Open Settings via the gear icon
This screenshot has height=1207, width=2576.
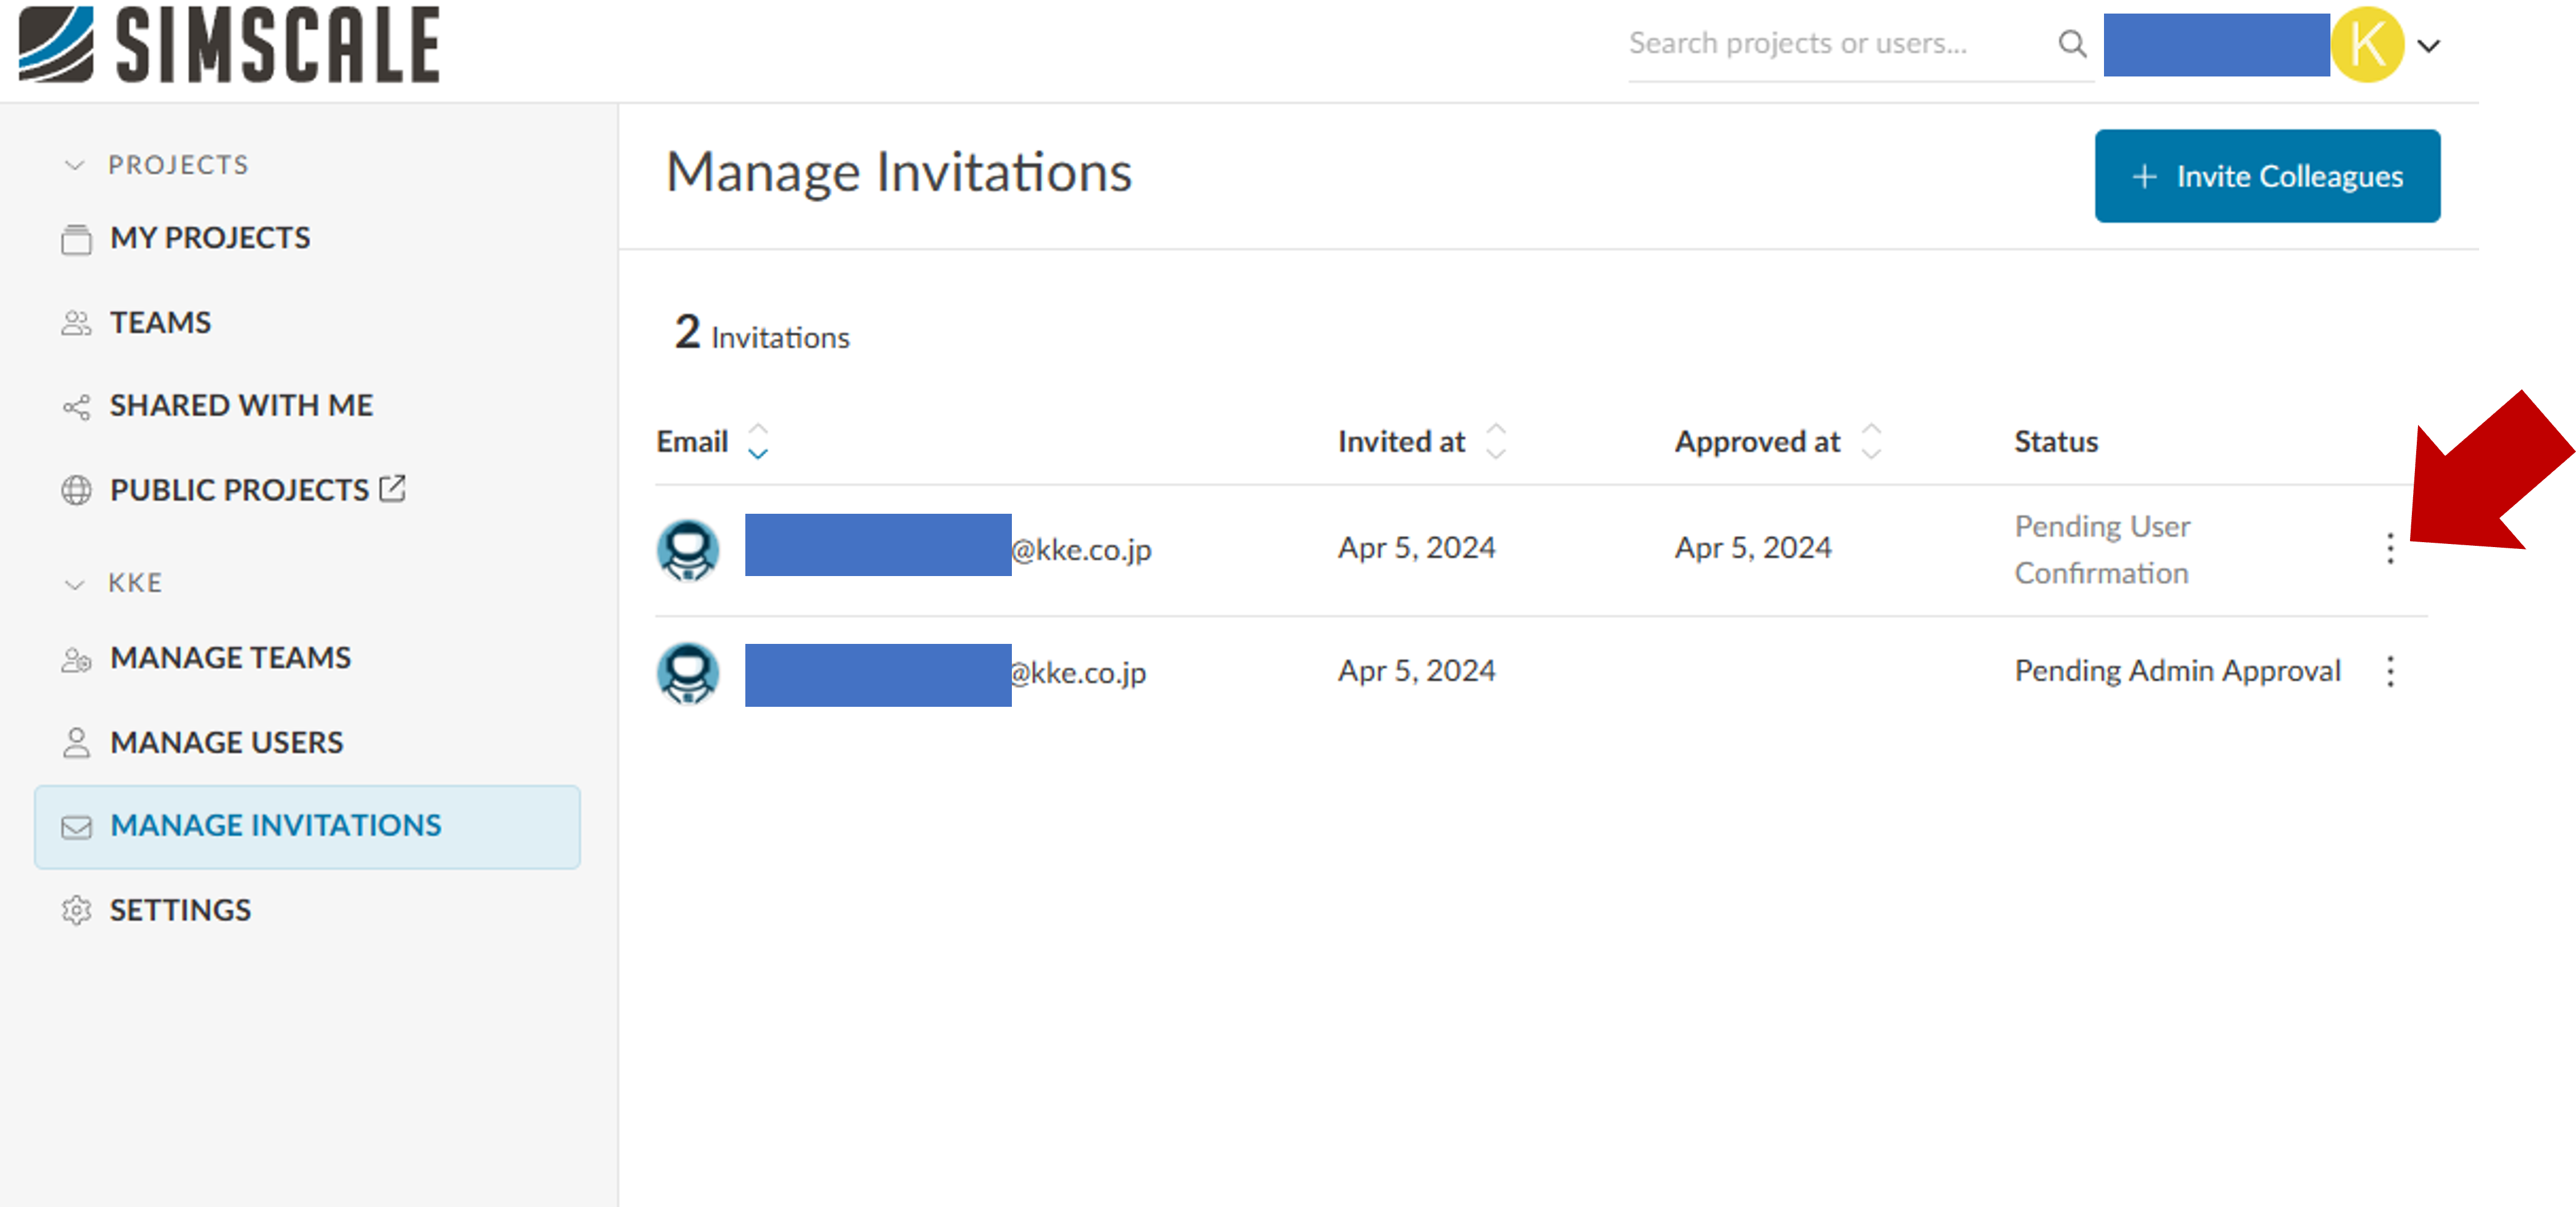[x=76, y=910]
